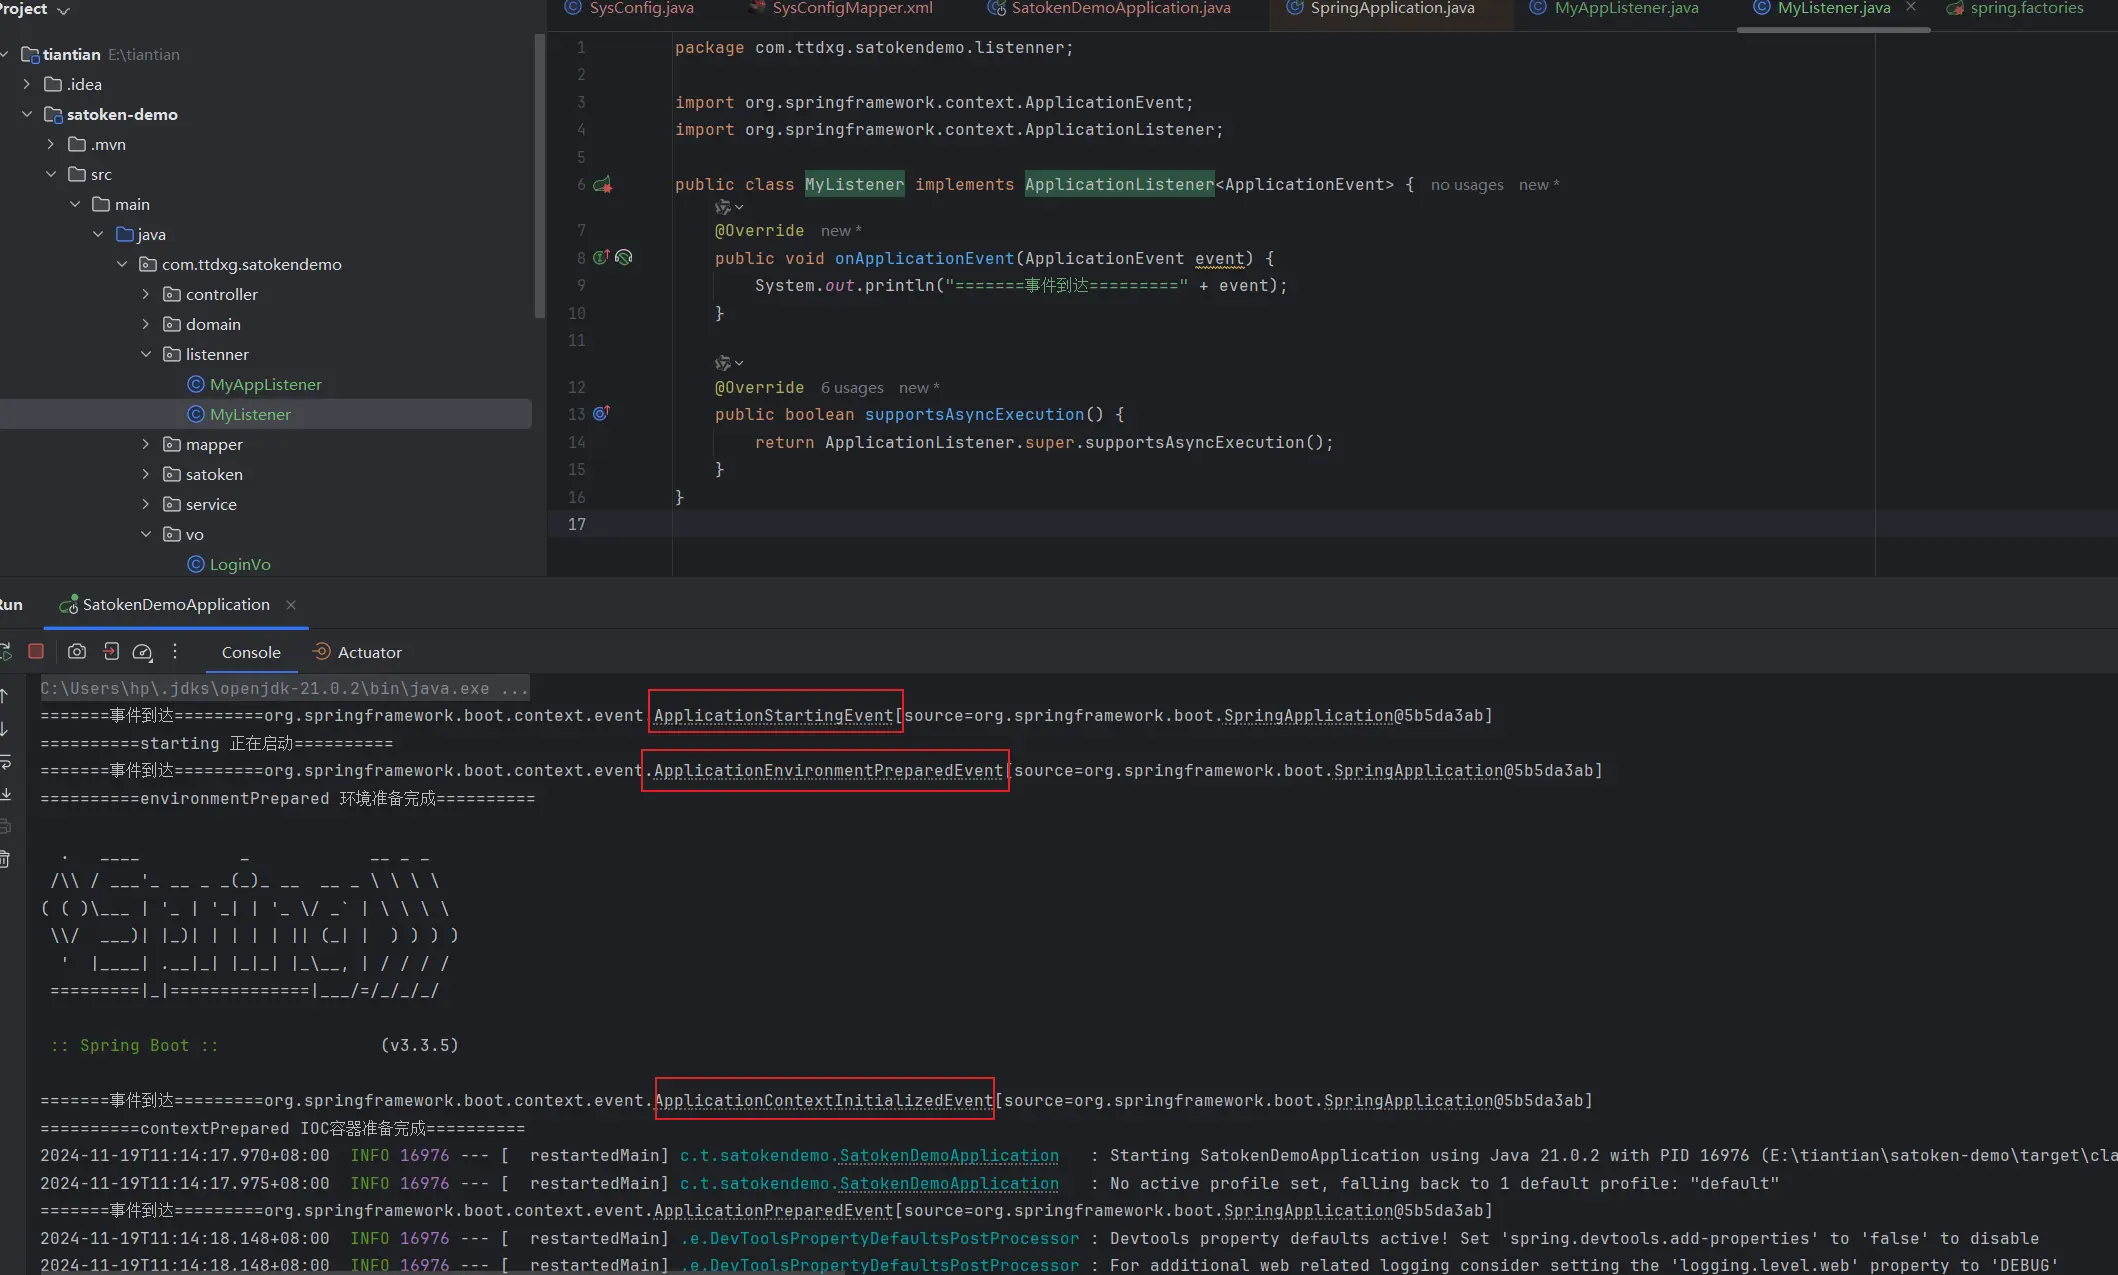This screenshot has height=1275, width=2118.
Task: Select the Console tab
Action: (251, 652)
